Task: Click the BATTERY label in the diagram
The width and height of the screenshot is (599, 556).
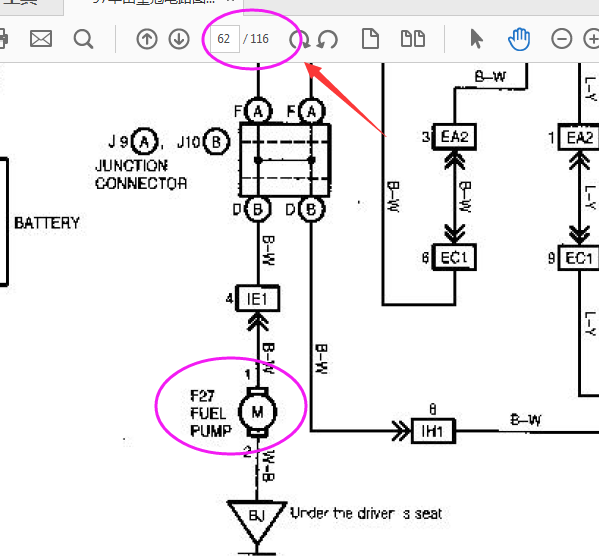Action: point(47,223)
